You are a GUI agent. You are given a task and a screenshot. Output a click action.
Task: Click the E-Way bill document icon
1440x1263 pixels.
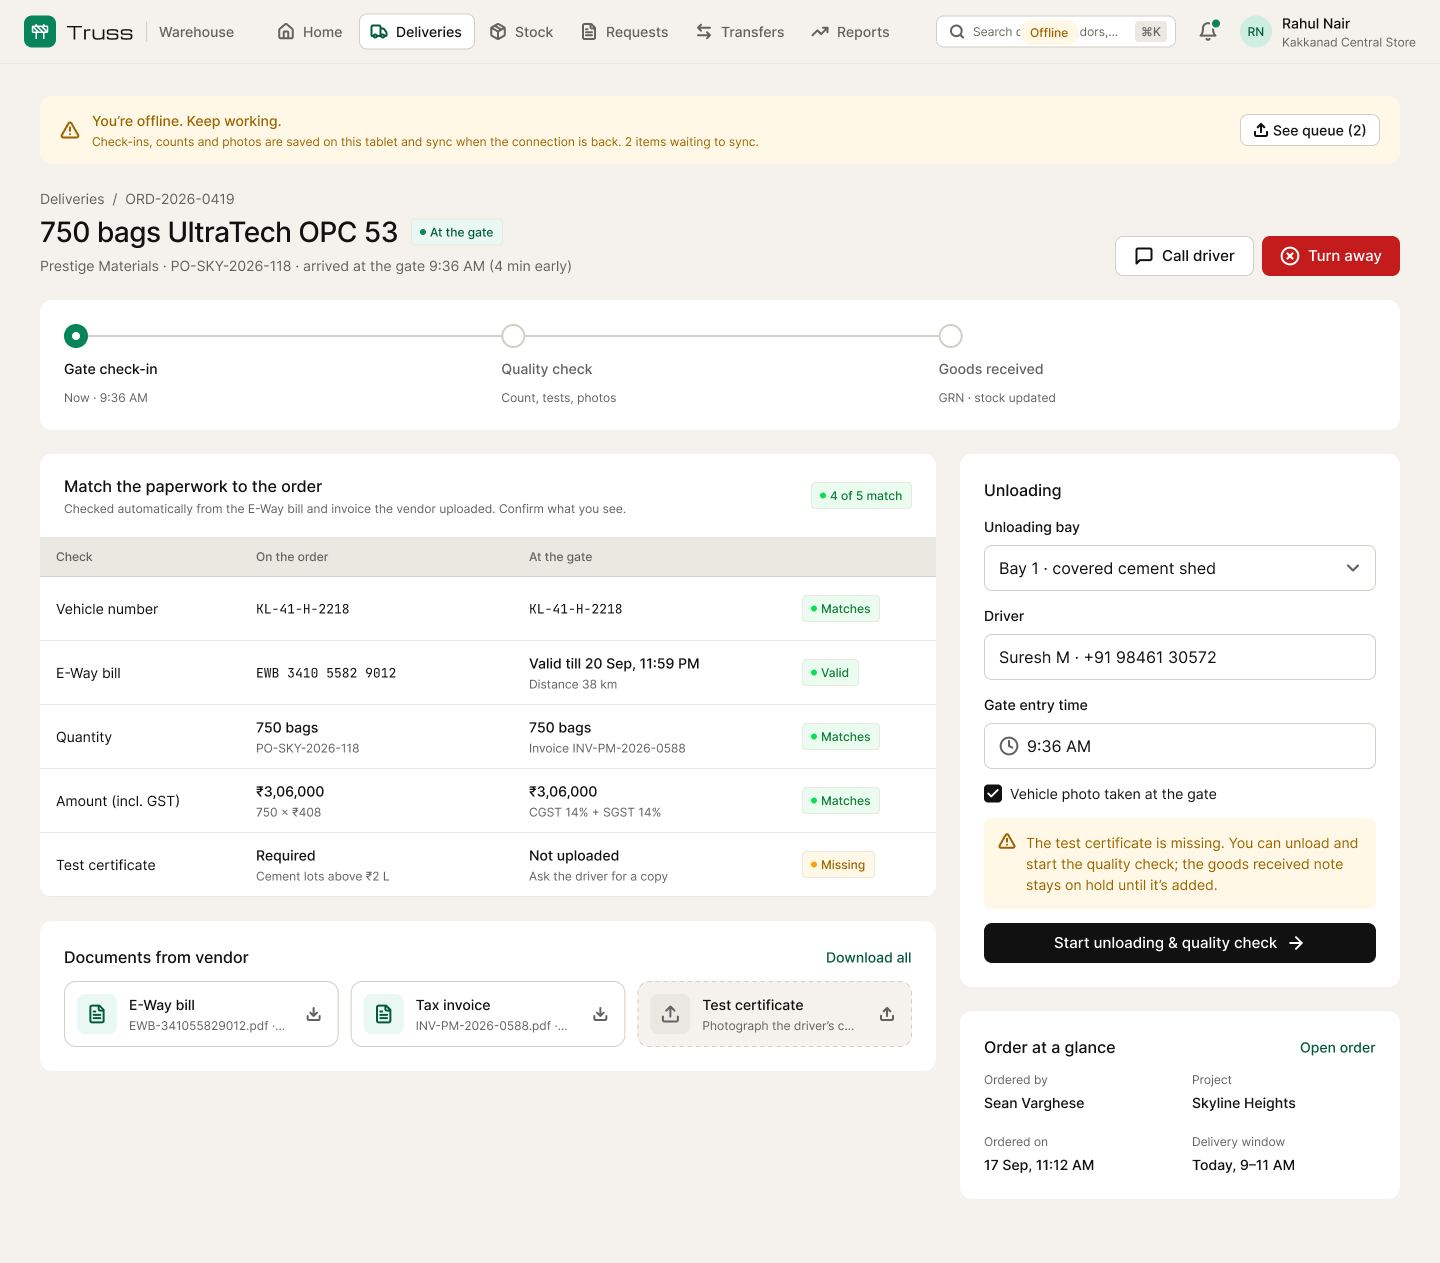coord(97,1014)
